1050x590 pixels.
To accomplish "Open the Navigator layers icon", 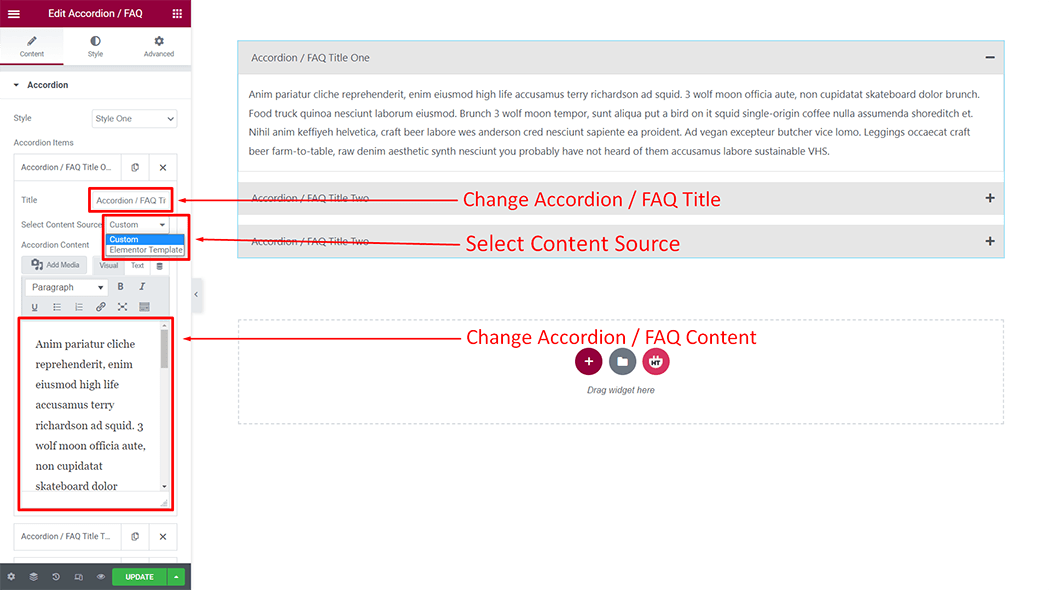I will click(x=33, y=577).
